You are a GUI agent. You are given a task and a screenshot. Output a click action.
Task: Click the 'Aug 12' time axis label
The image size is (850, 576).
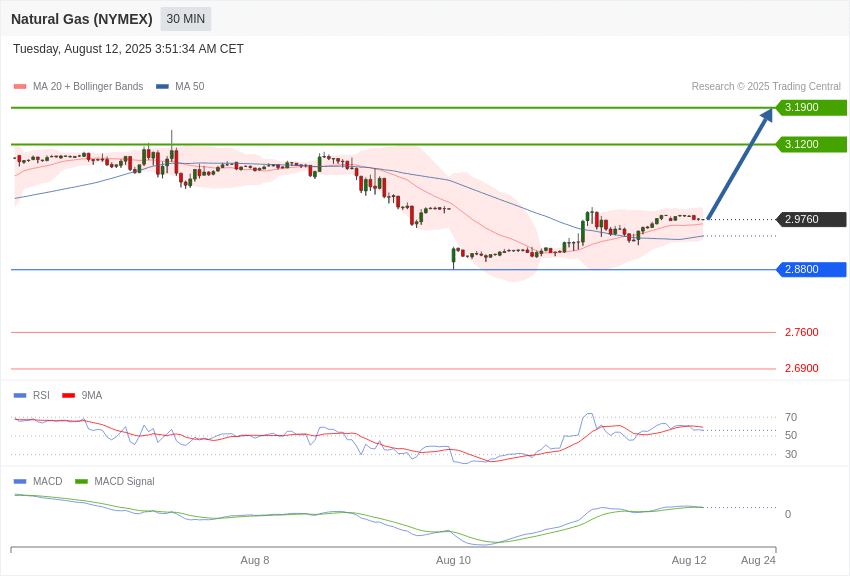[689, 560]
